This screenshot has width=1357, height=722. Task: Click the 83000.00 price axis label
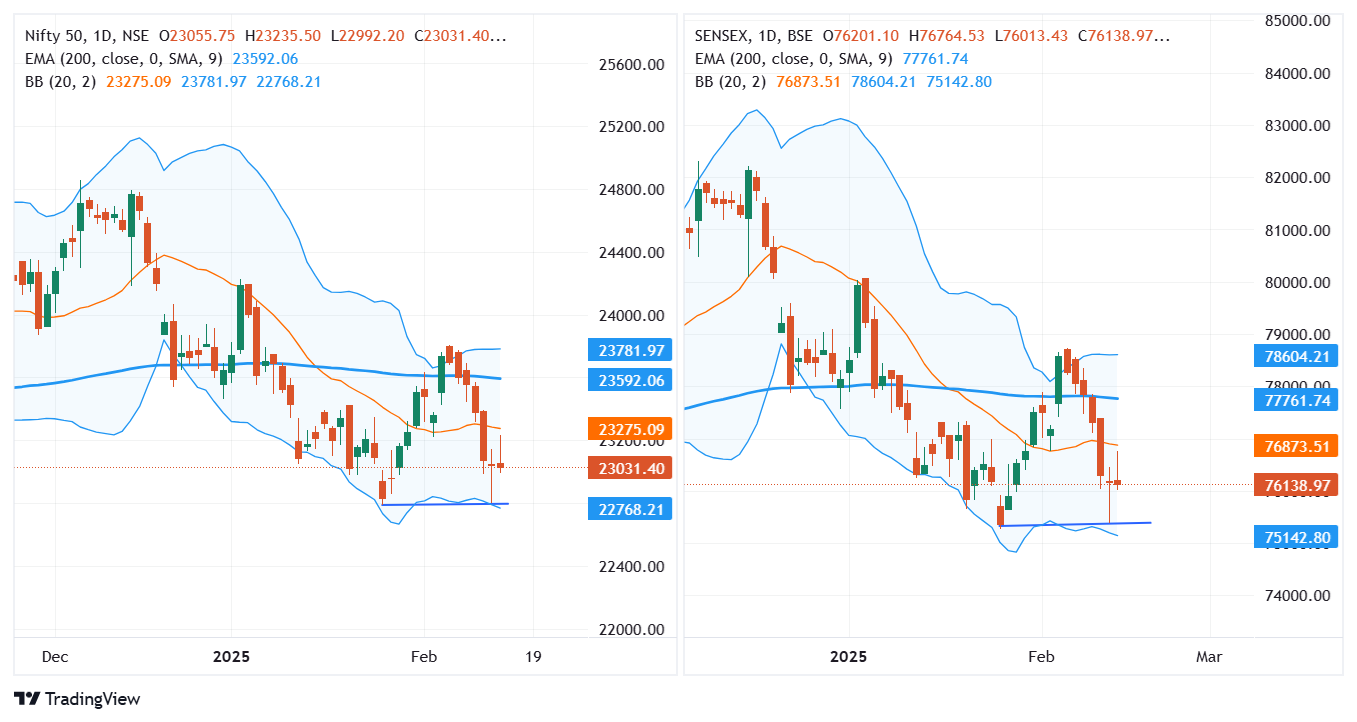tap(1297, 126)
